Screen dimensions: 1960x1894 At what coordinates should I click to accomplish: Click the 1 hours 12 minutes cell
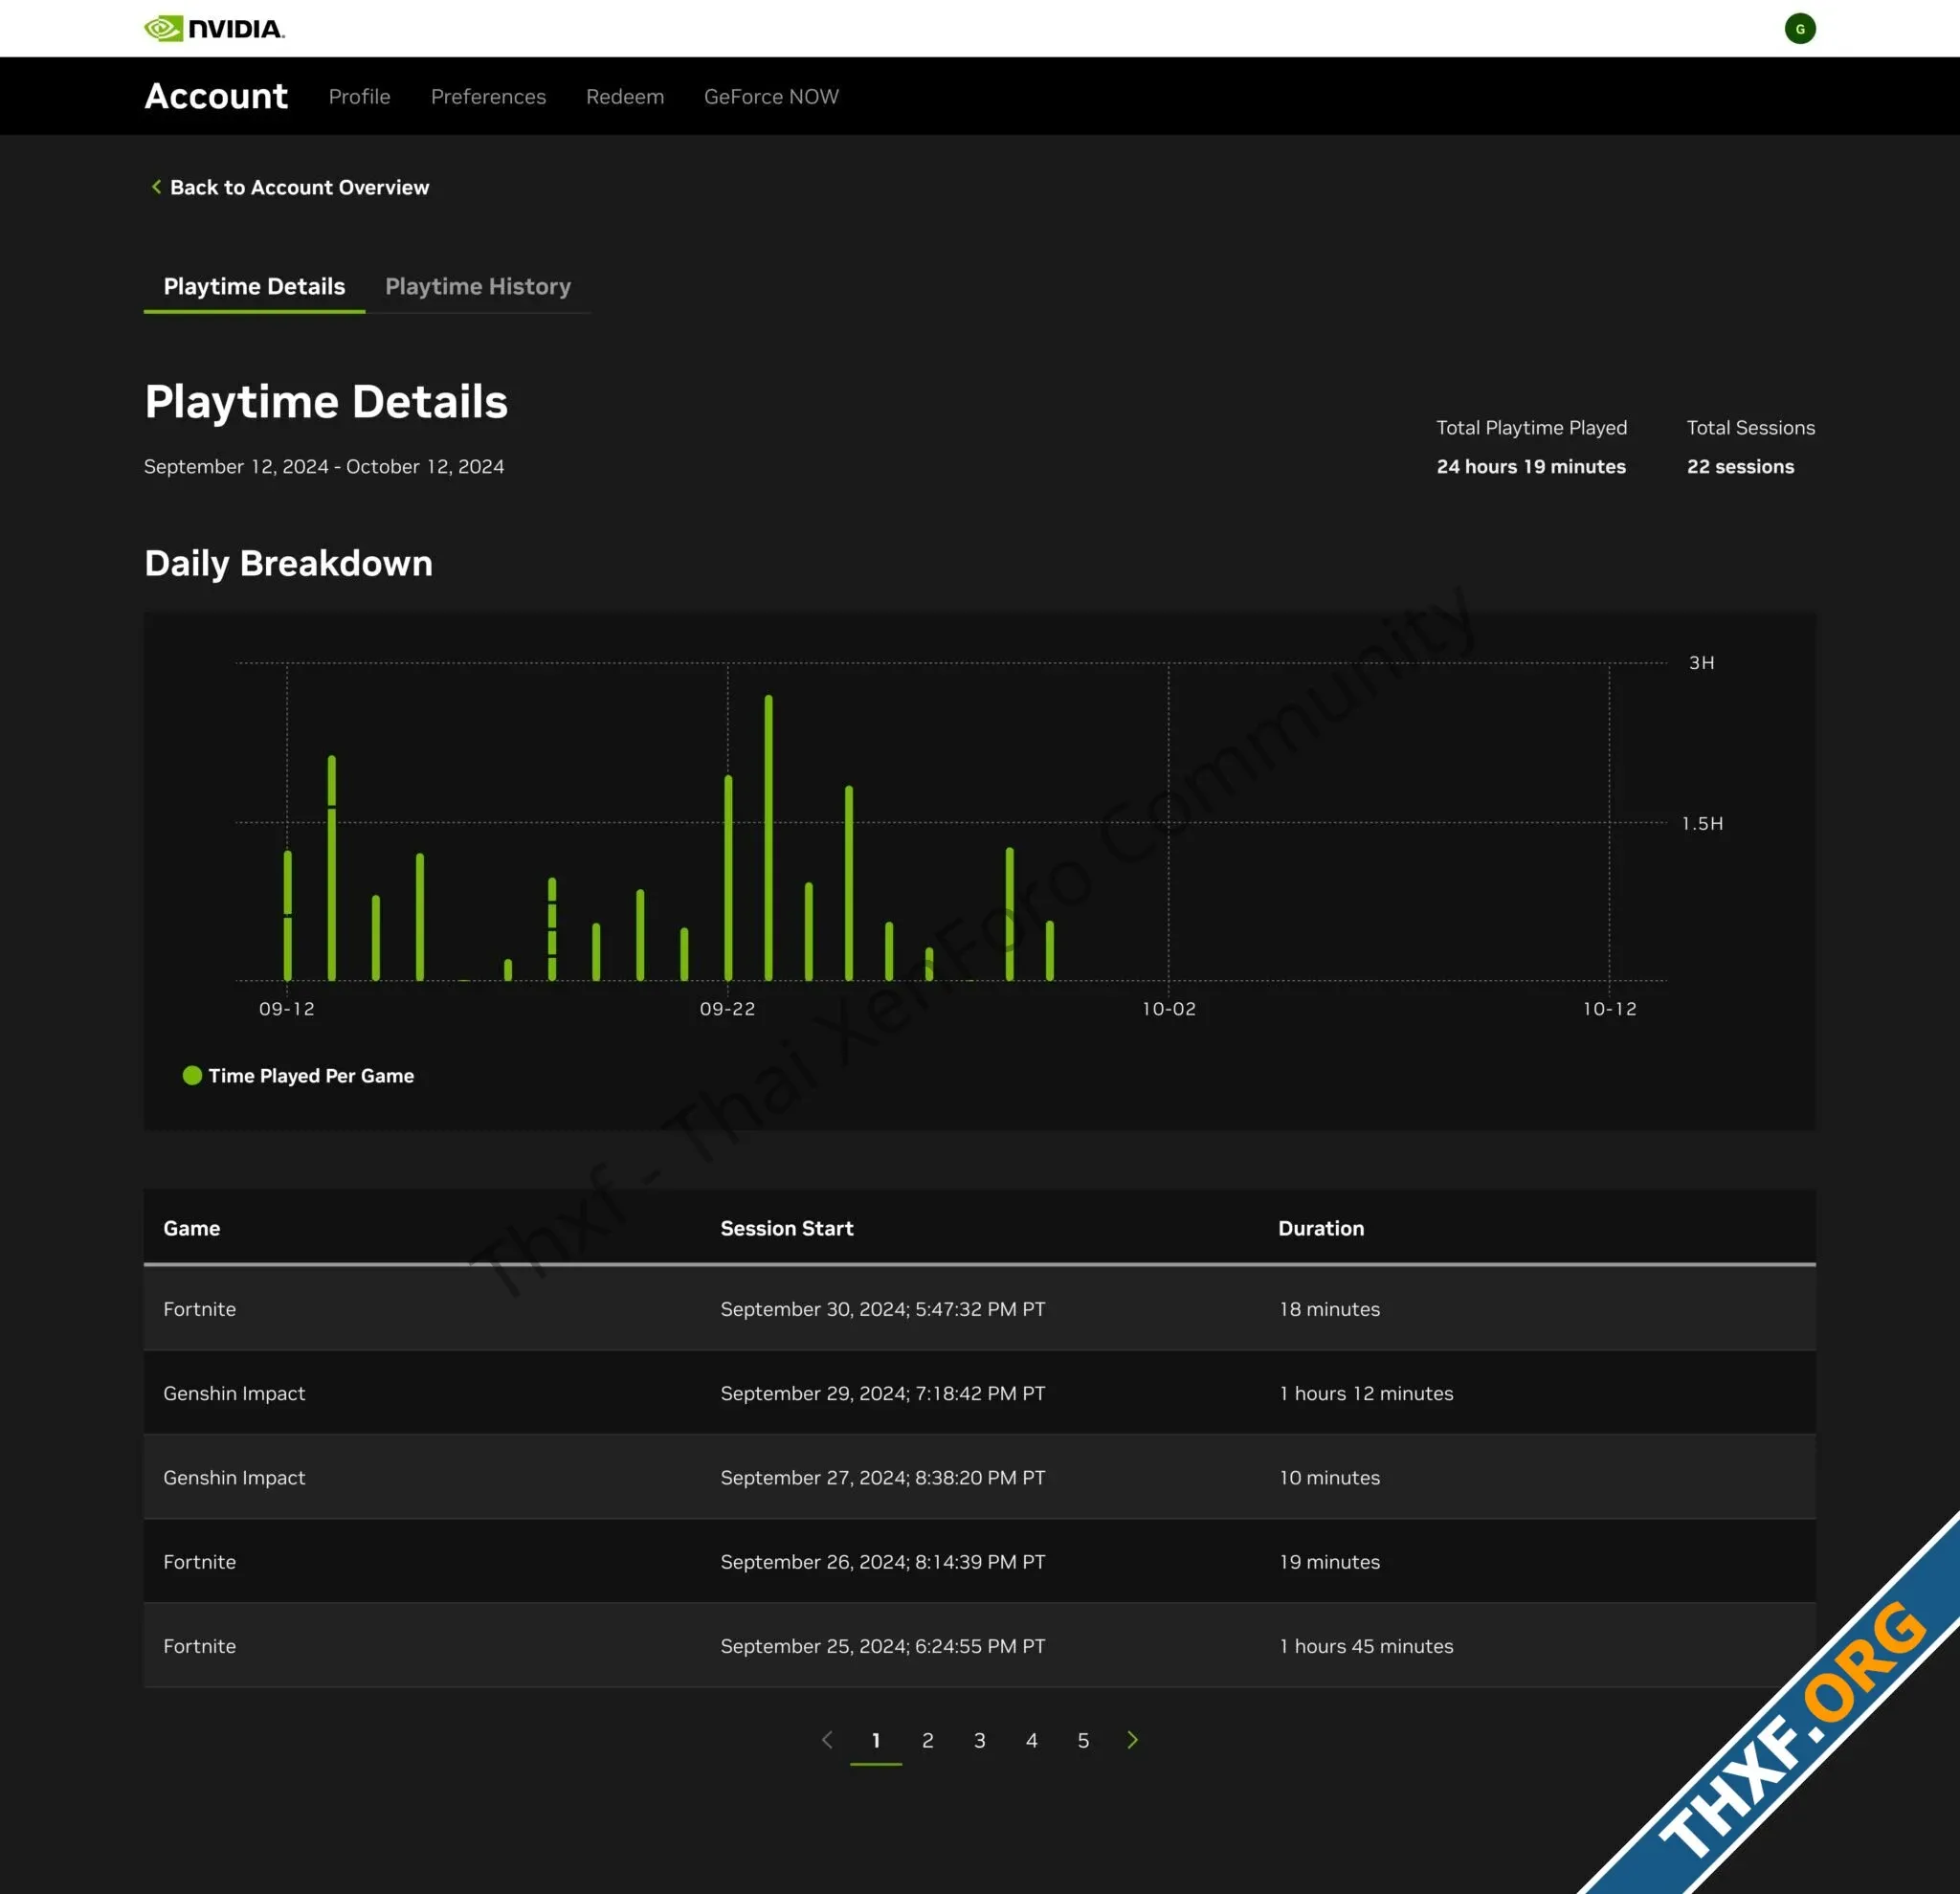(1366, 1393)
